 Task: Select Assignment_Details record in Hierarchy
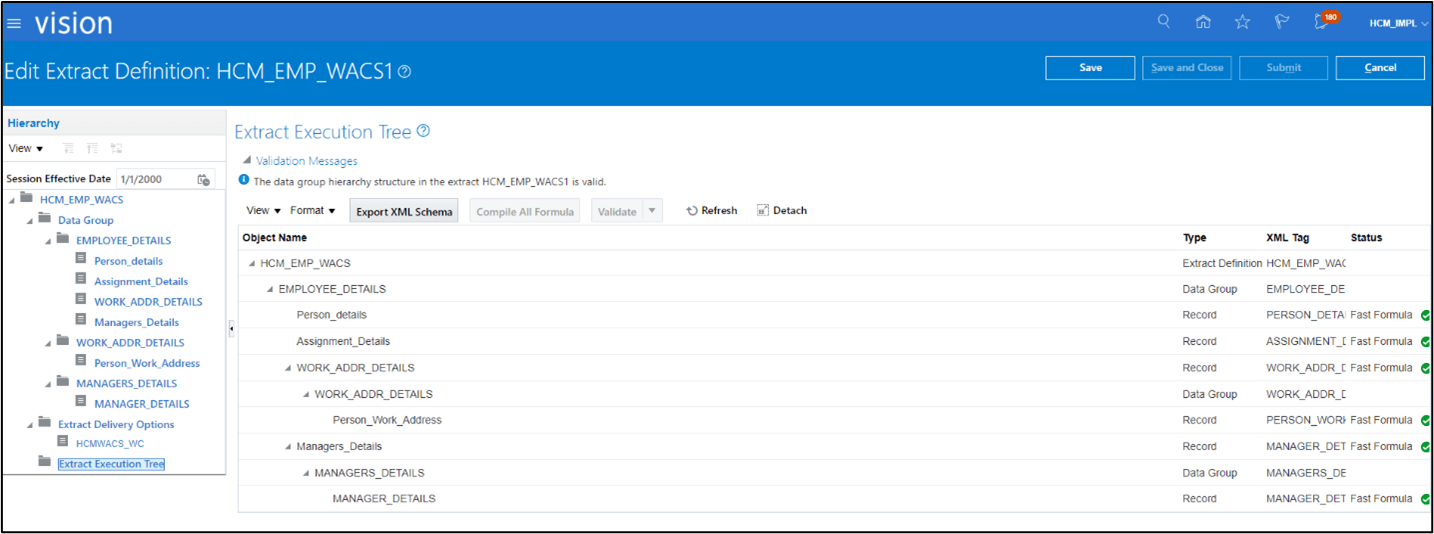(x=141, y=281)
